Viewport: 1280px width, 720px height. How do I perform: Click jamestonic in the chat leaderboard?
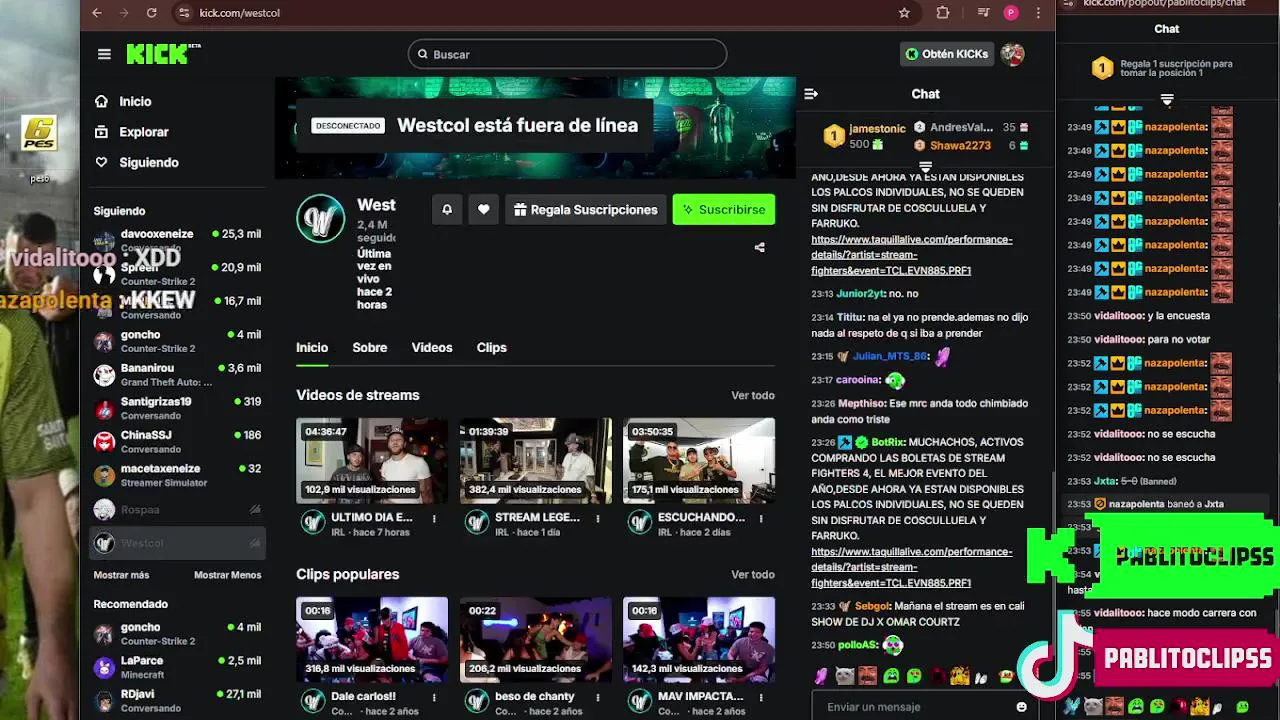pyautogui.click(x=877, y=129)
